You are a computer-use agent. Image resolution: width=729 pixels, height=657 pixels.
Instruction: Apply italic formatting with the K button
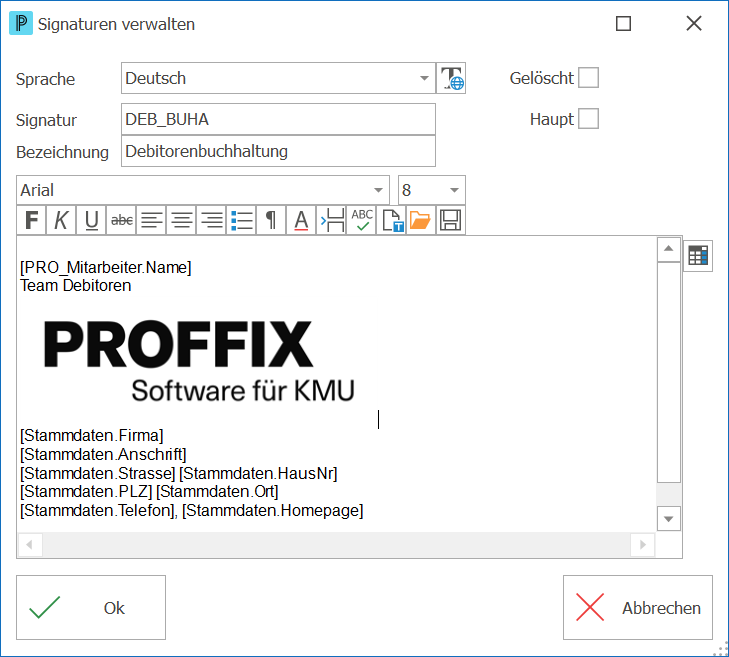click(61, 220)
